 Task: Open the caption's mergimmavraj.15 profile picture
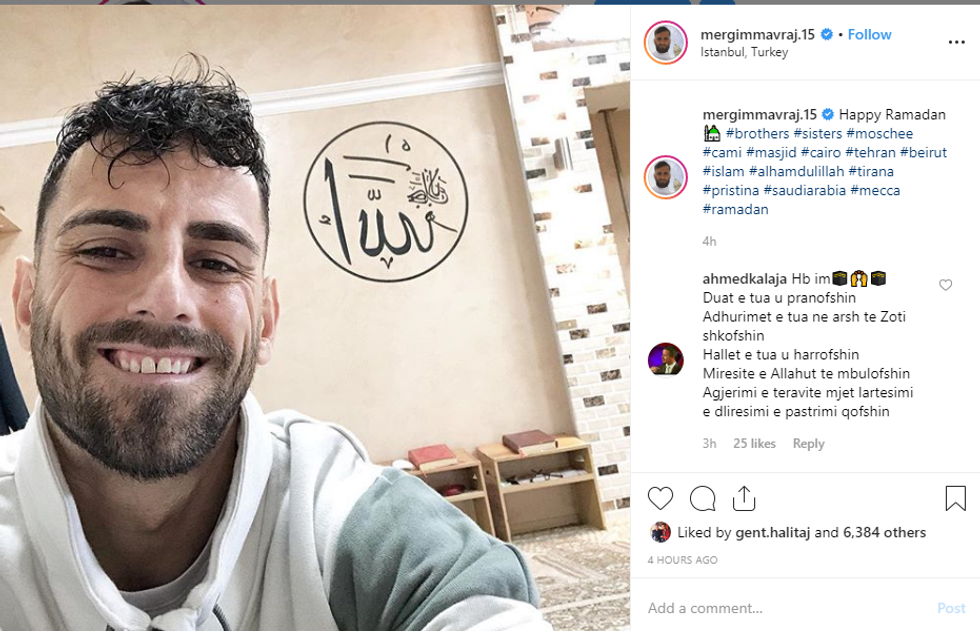click(666, 177)
